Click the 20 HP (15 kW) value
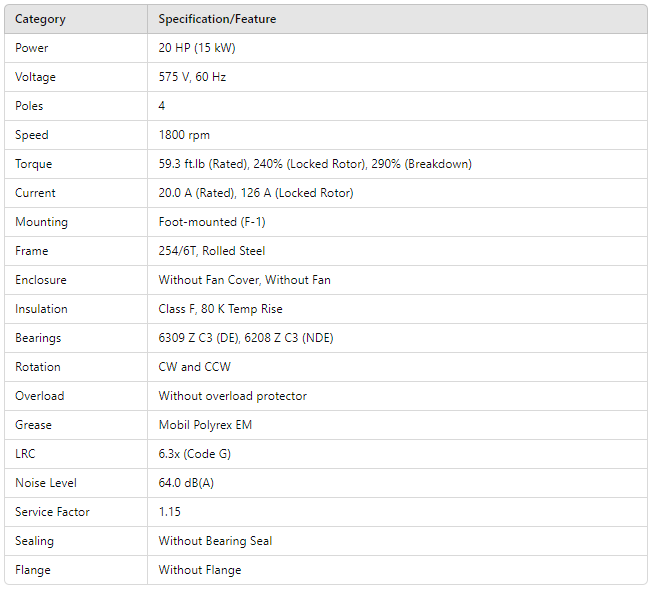The image size is (654, 590). click(197, 48)
